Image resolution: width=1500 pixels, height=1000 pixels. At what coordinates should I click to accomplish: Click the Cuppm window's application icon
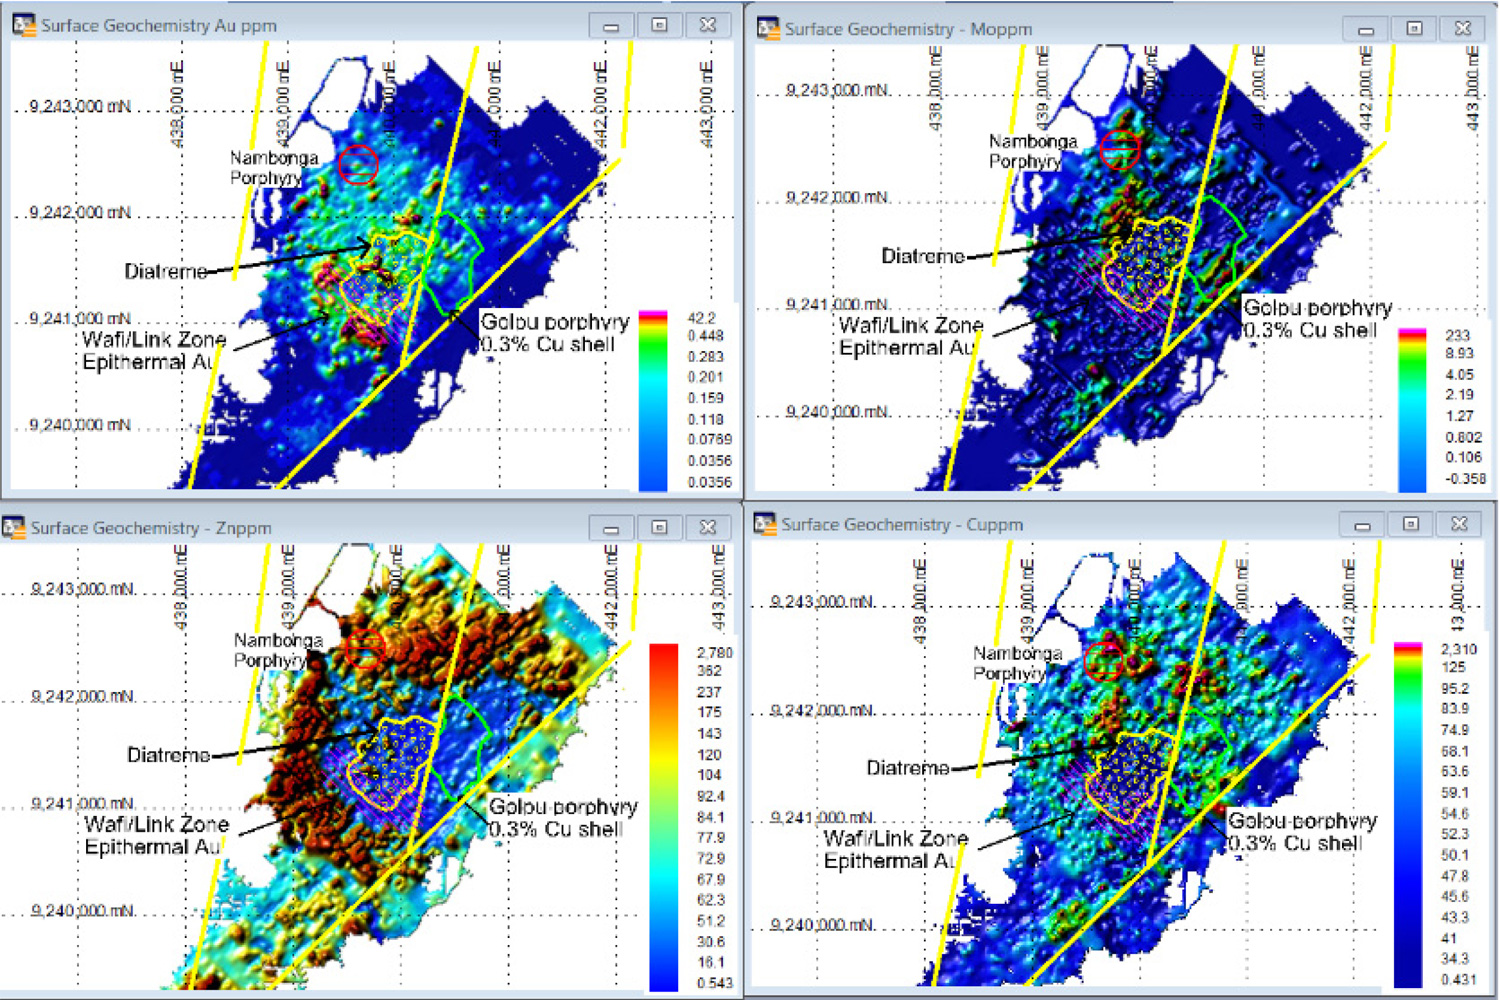click(765, 524)
